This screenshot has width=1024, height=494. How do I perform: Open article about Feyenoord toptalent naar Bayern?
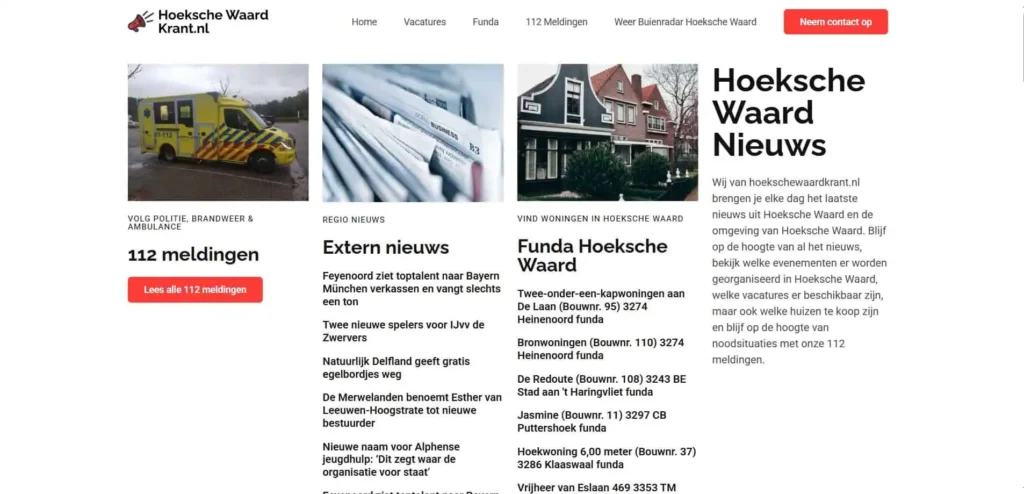point(411,289)
